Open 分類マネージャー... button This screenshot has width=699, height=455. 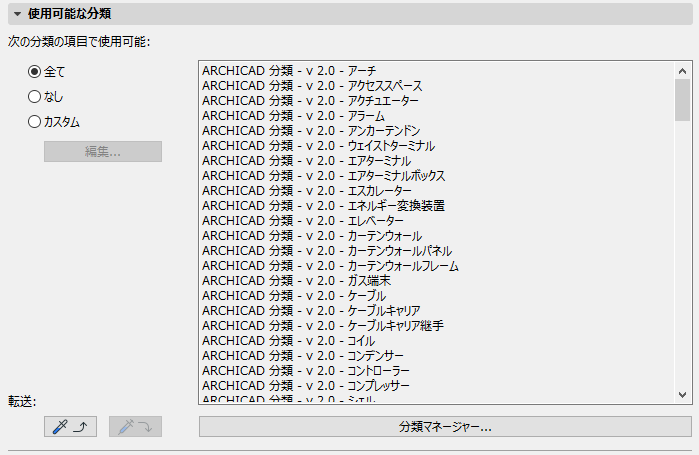click(445, 426)
